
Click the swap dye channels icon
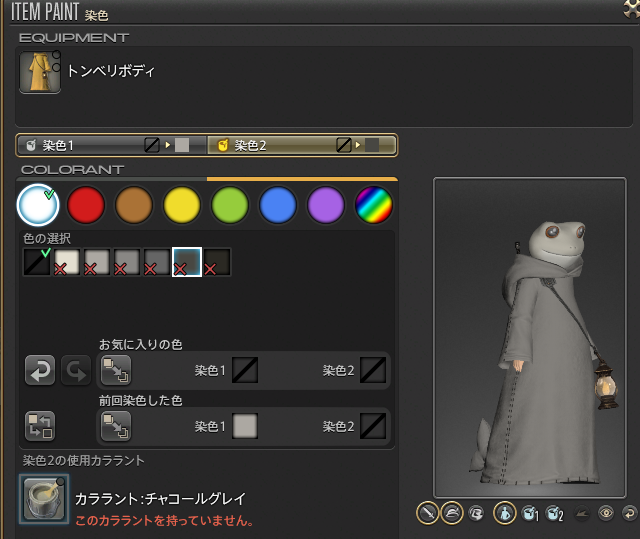pyautogui.click(x=40, y=425)
